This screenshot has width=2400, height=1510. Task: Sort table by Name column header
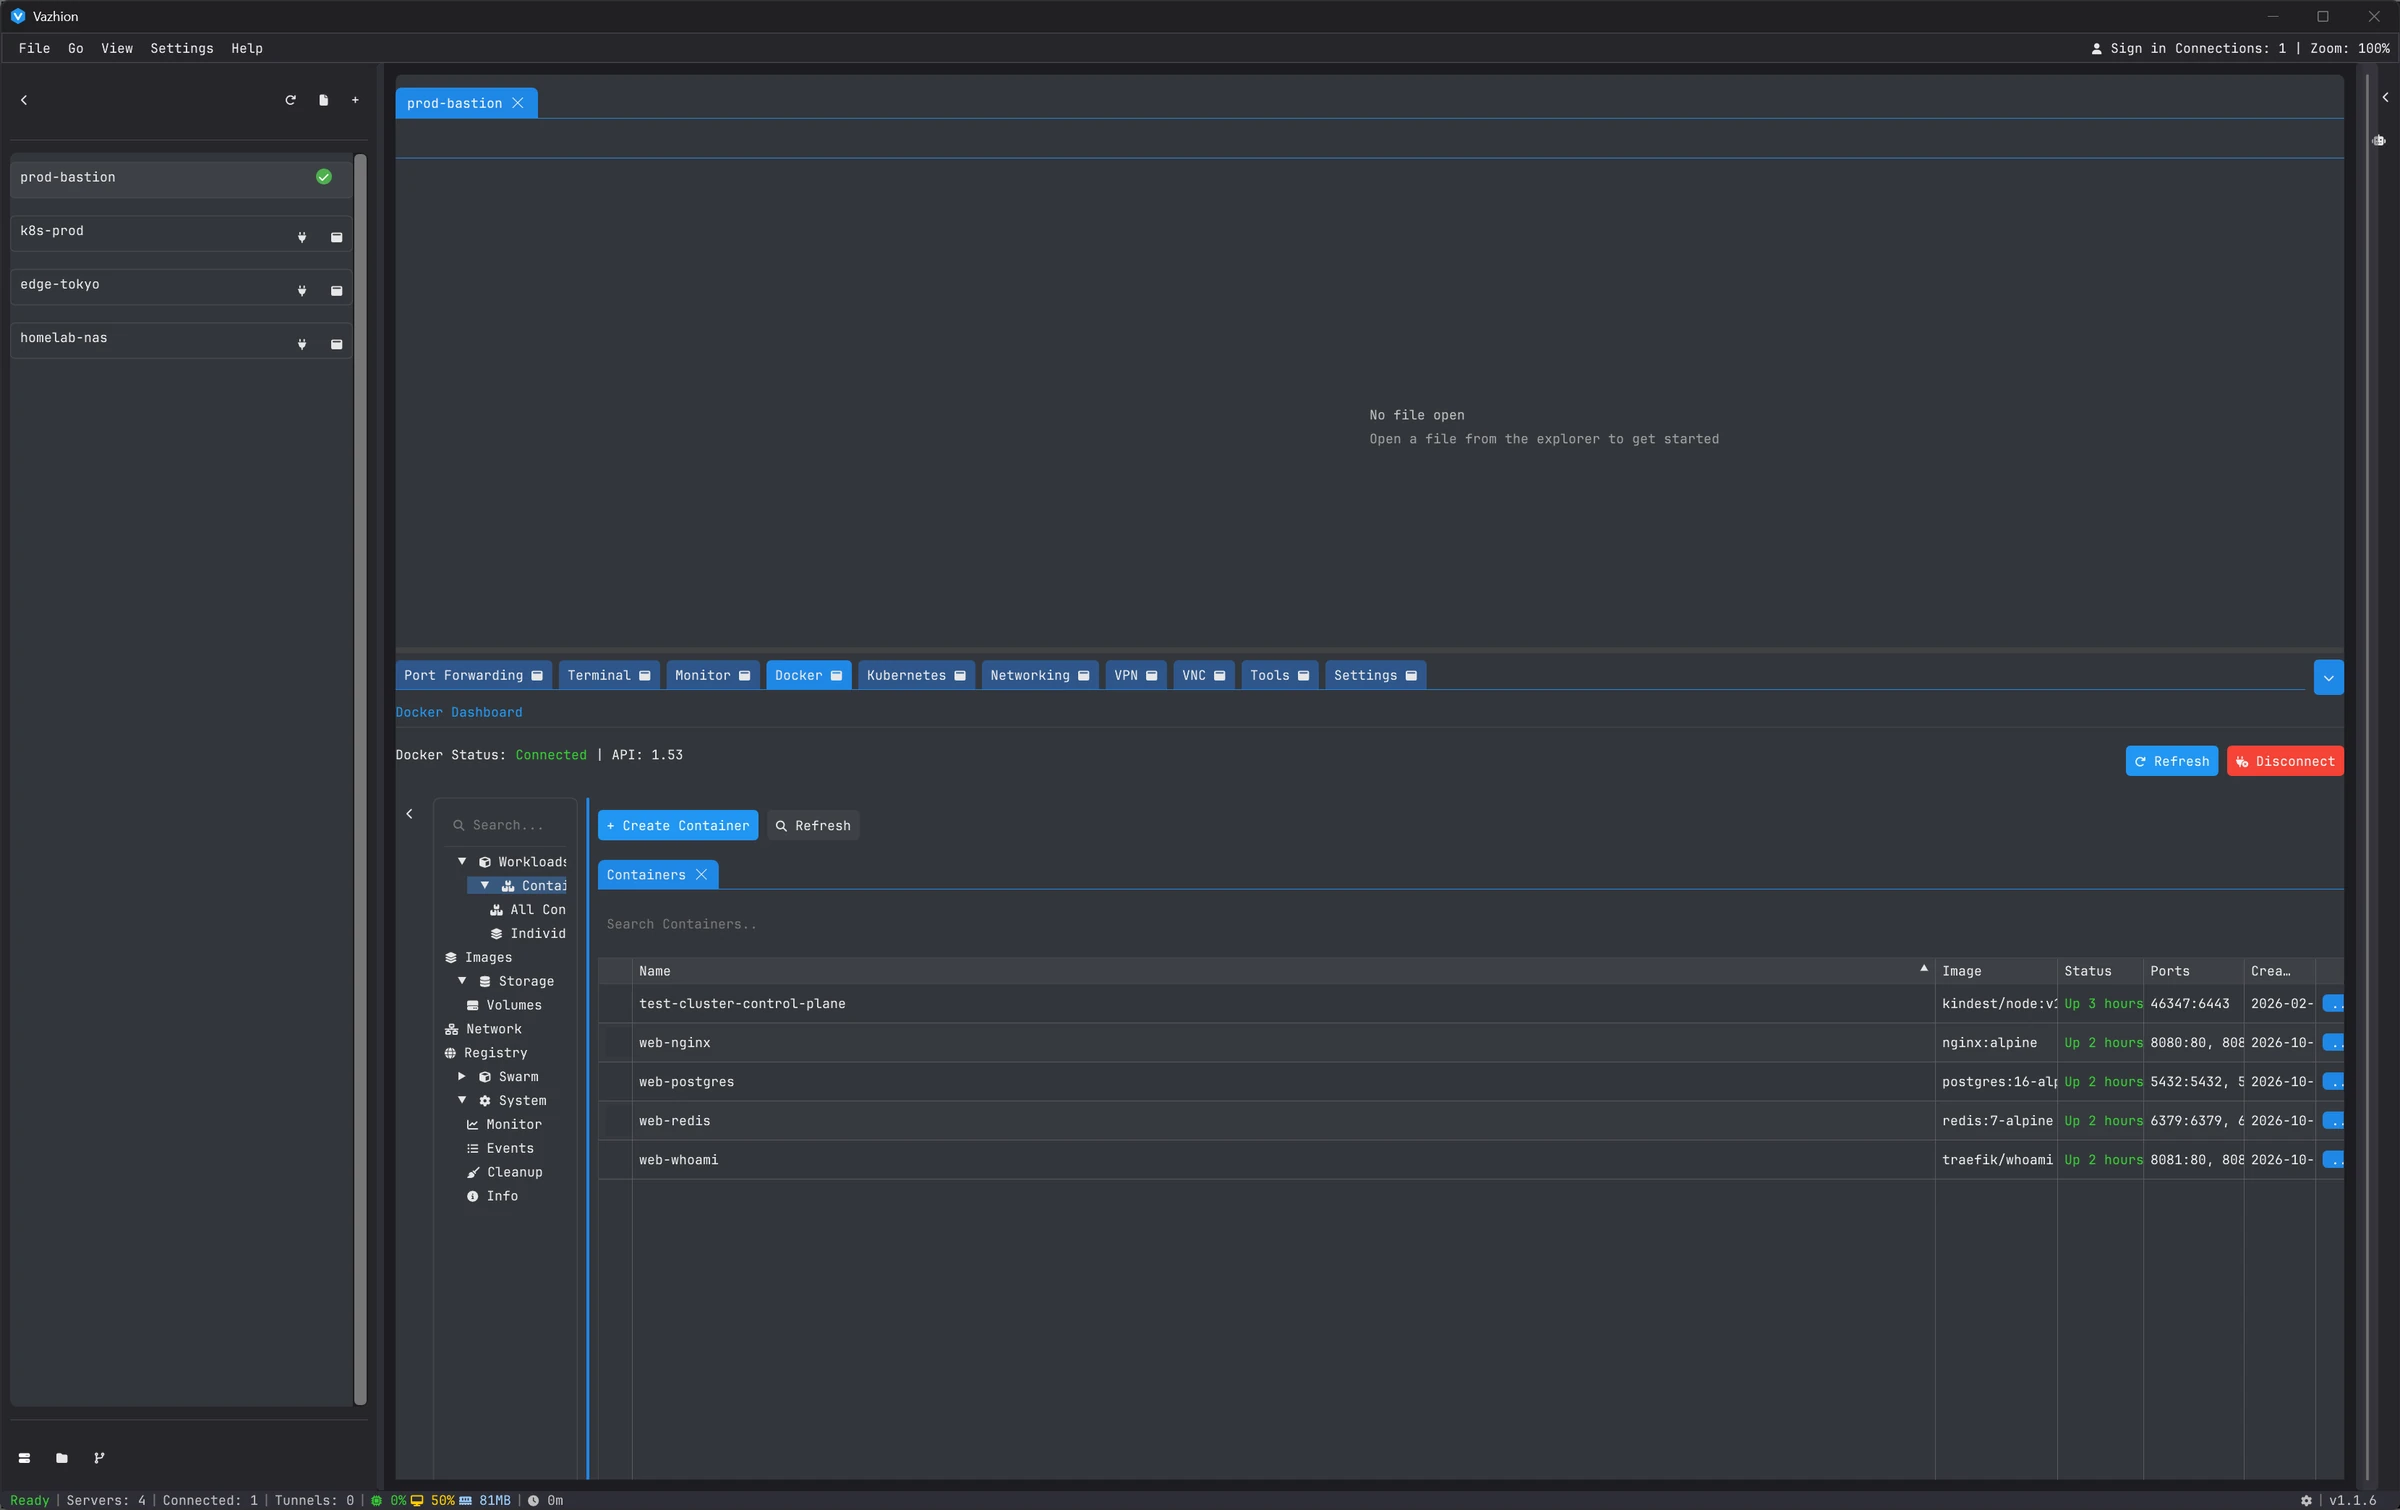pyautogui.click(x=1283, y=972)
